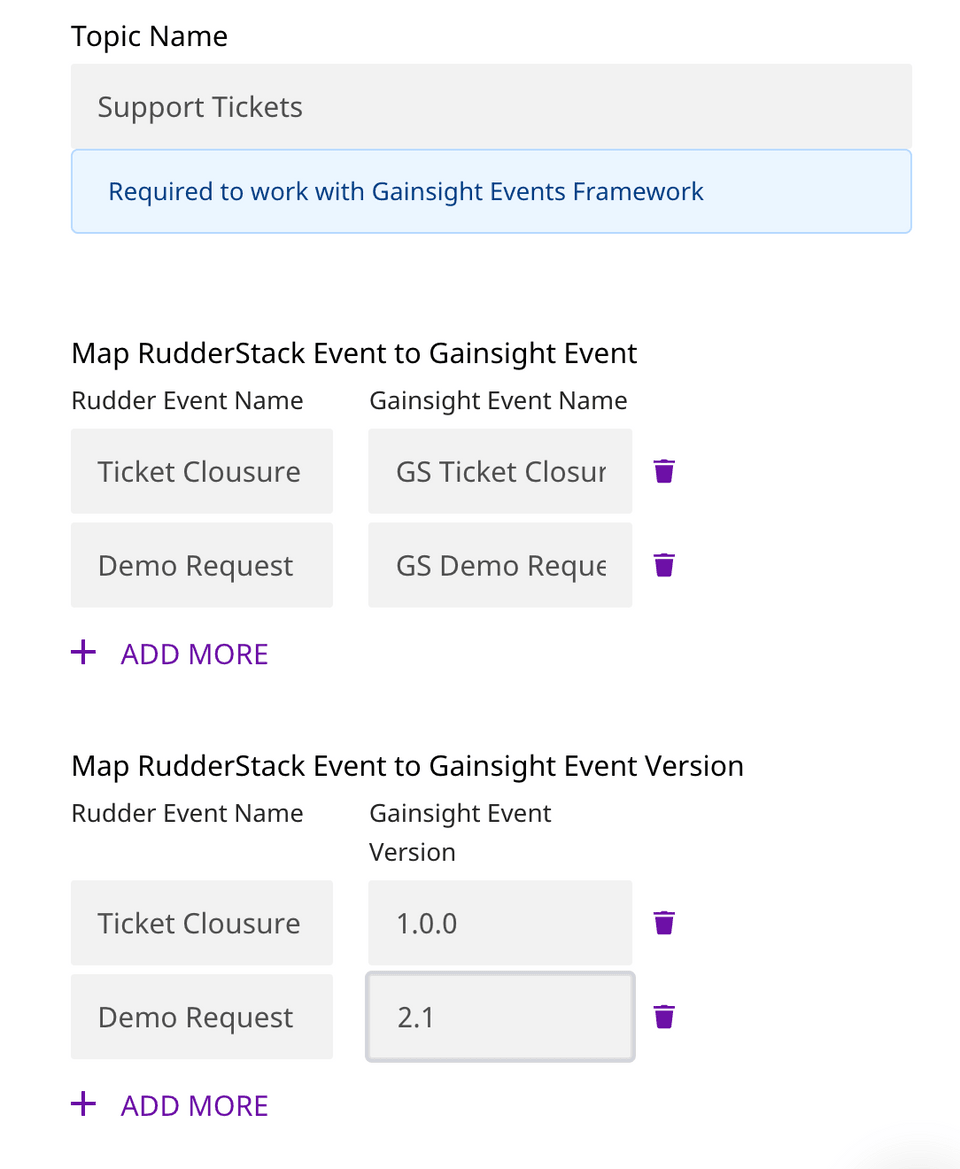Image resolution: width=960 pixels, height=1169 pixels.
Task: Click the Demo Request field under version mapping
Action: tap(201, 1017)
